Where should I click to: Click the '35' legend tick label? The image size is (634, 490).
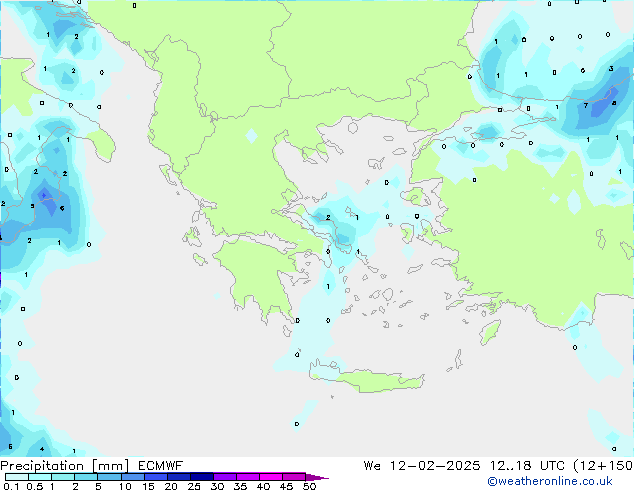click(x=240, y=486)
